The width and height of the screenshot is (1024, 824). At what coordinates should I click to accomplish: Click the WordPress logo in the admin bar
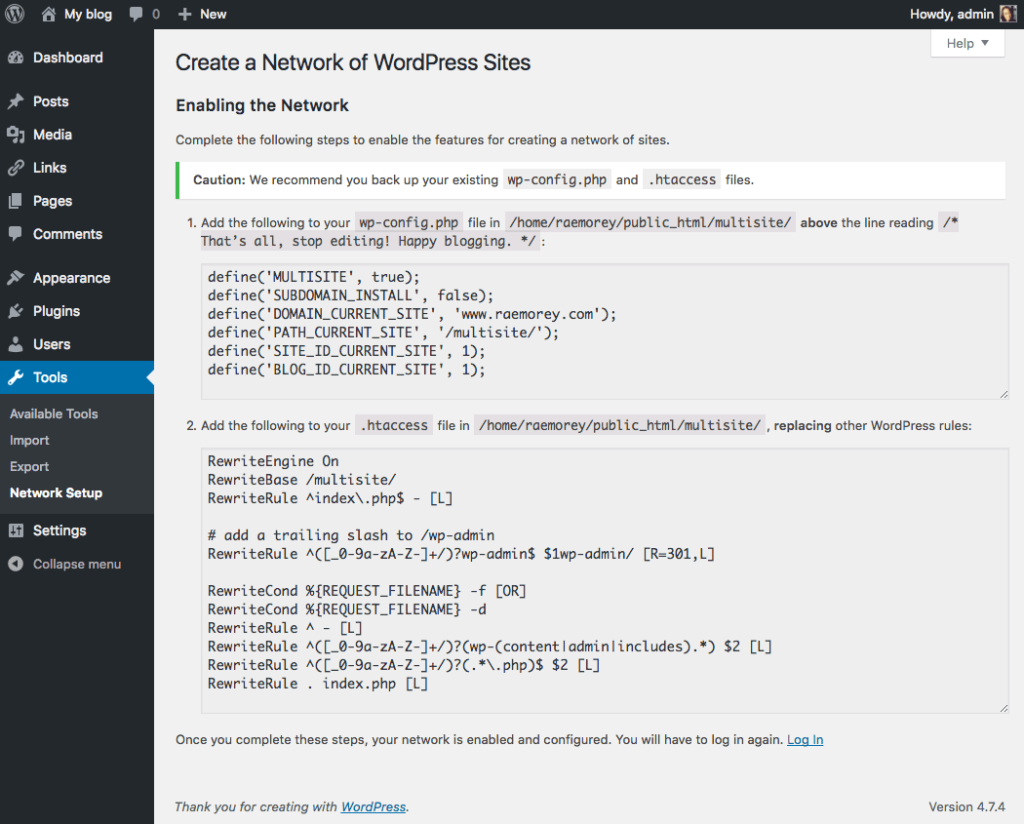(x=13, y=14)
